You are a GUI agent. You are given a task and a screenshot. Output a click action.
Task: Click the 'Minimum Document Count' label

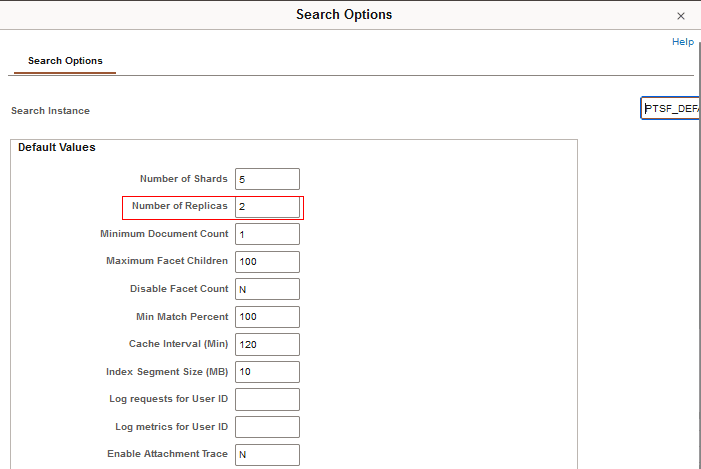click(x=164, y=234)
